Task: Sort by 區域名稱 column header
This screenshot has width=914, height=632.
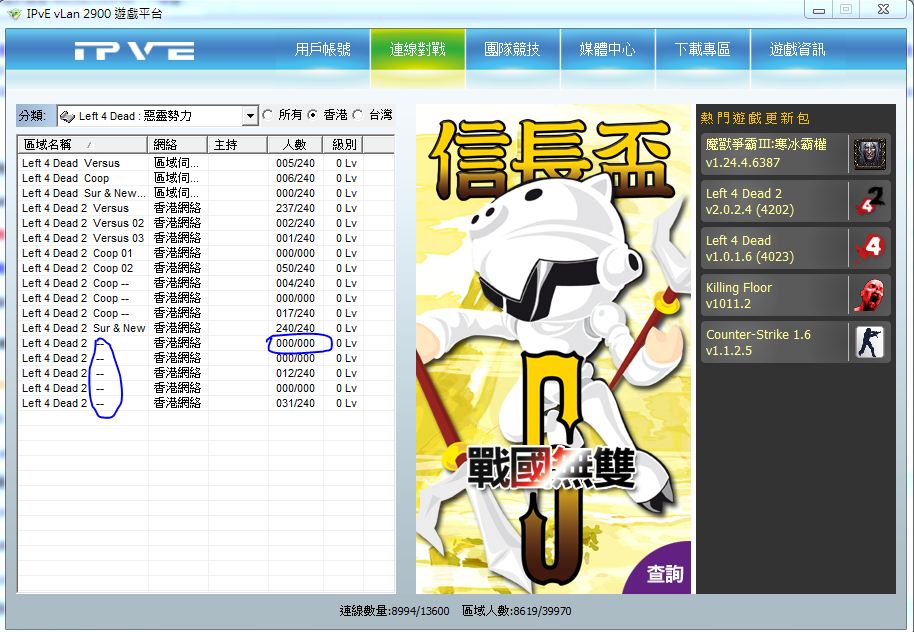Action: coord(82,144)
